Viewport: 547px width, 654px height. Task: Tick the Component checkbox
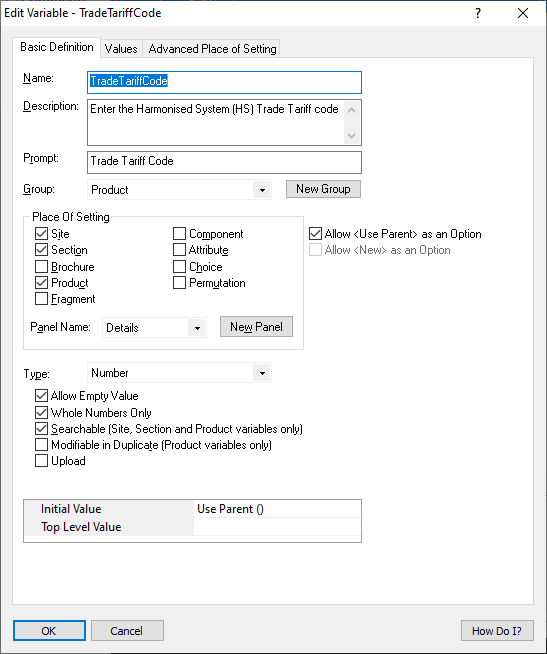[x=179, y=234]
